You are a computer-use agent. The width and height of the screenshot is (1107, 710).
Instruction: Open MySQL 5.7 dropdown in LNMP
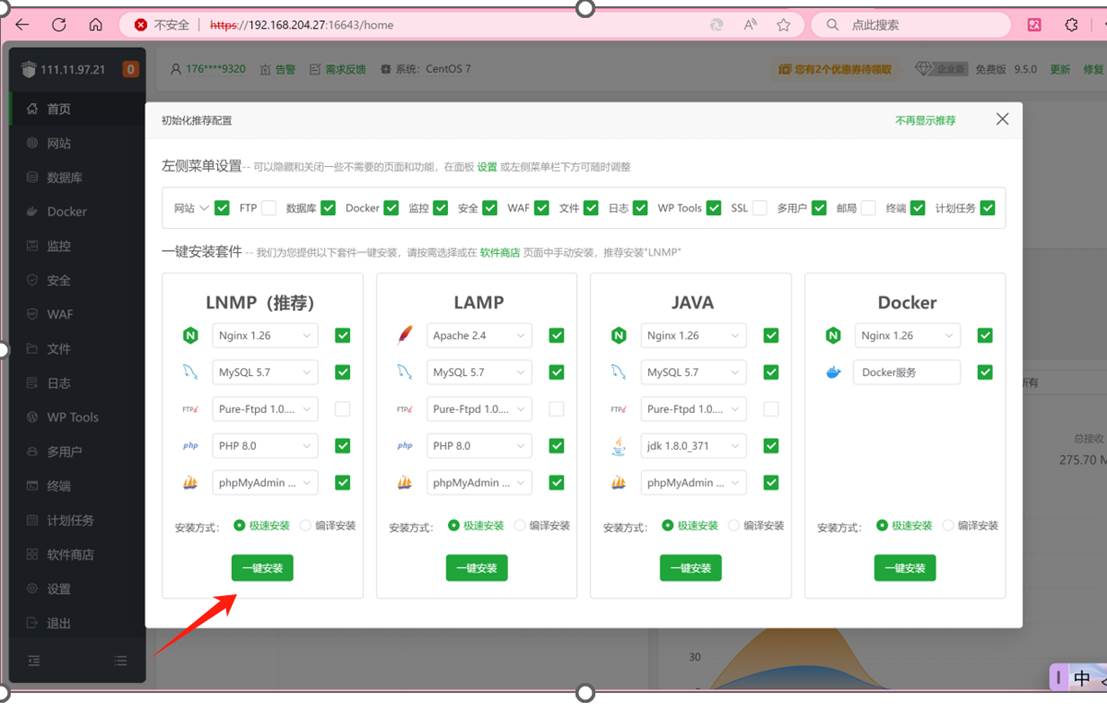coord(265,372)
